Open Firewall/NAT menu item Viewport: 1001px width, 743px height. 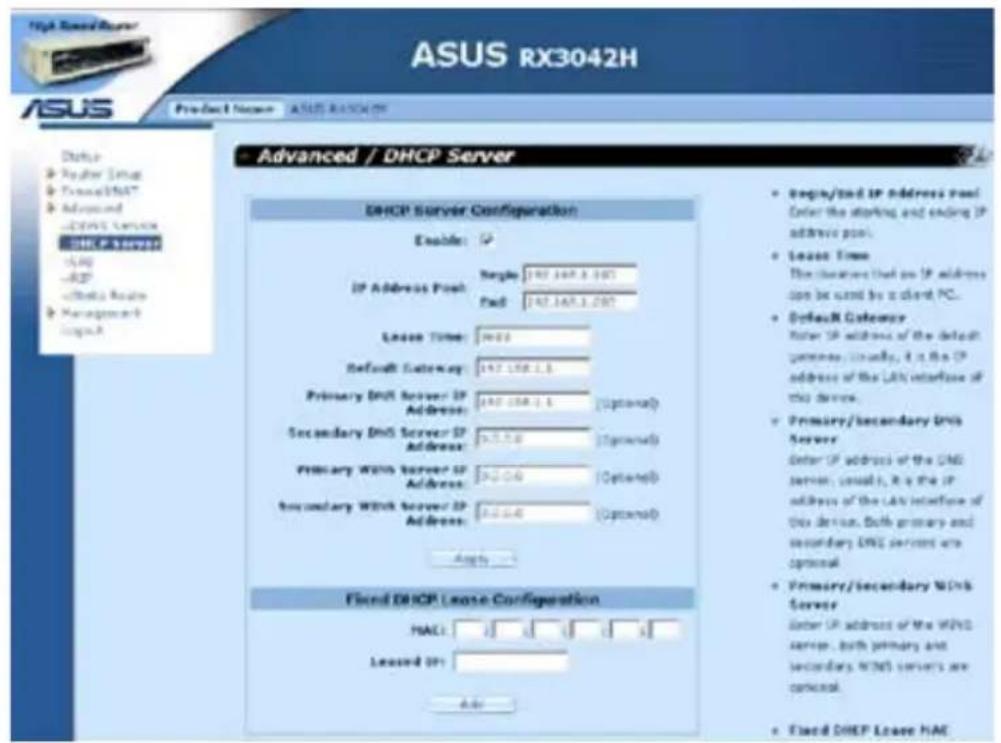[x=99, y=191]
